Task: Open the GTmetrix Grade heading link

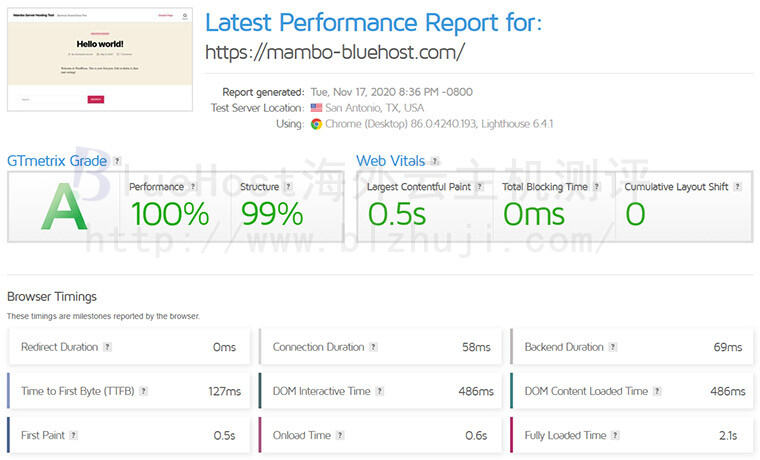Action: [57, 161]
